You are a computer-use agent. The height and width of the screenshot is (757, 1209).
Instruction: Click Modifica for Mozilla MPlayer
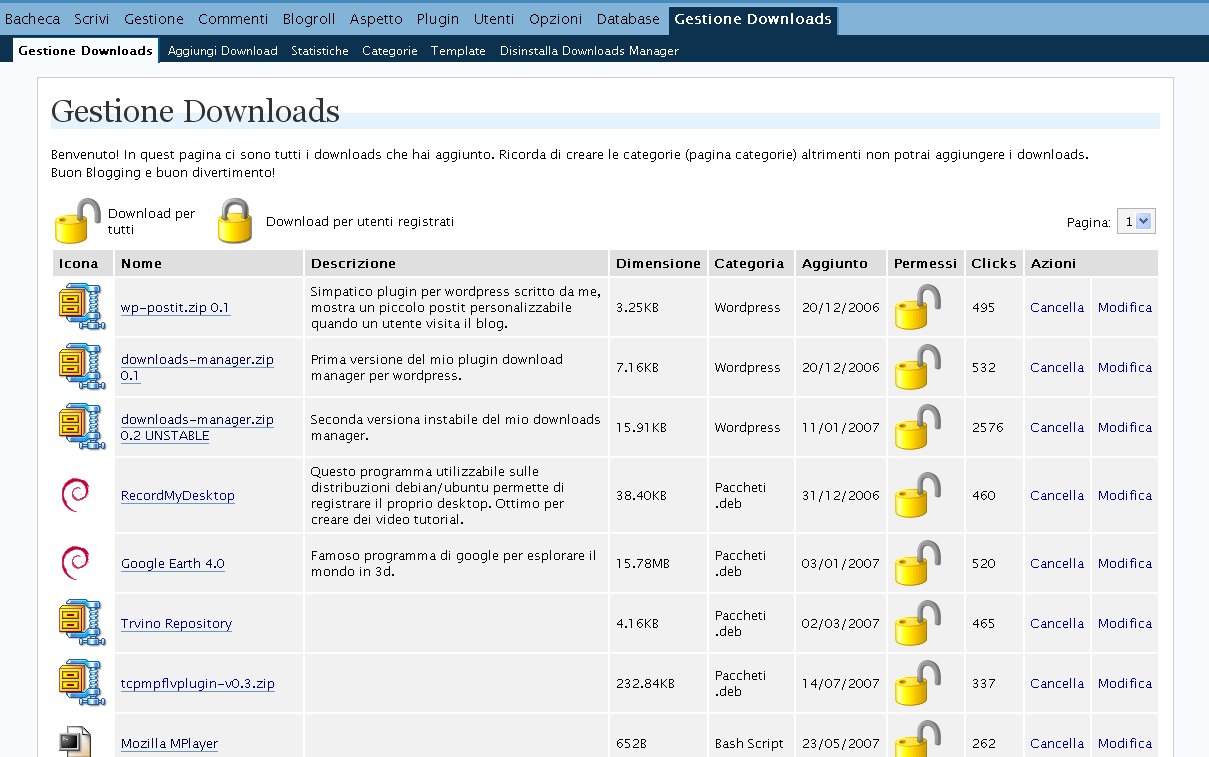(1125, 744)
